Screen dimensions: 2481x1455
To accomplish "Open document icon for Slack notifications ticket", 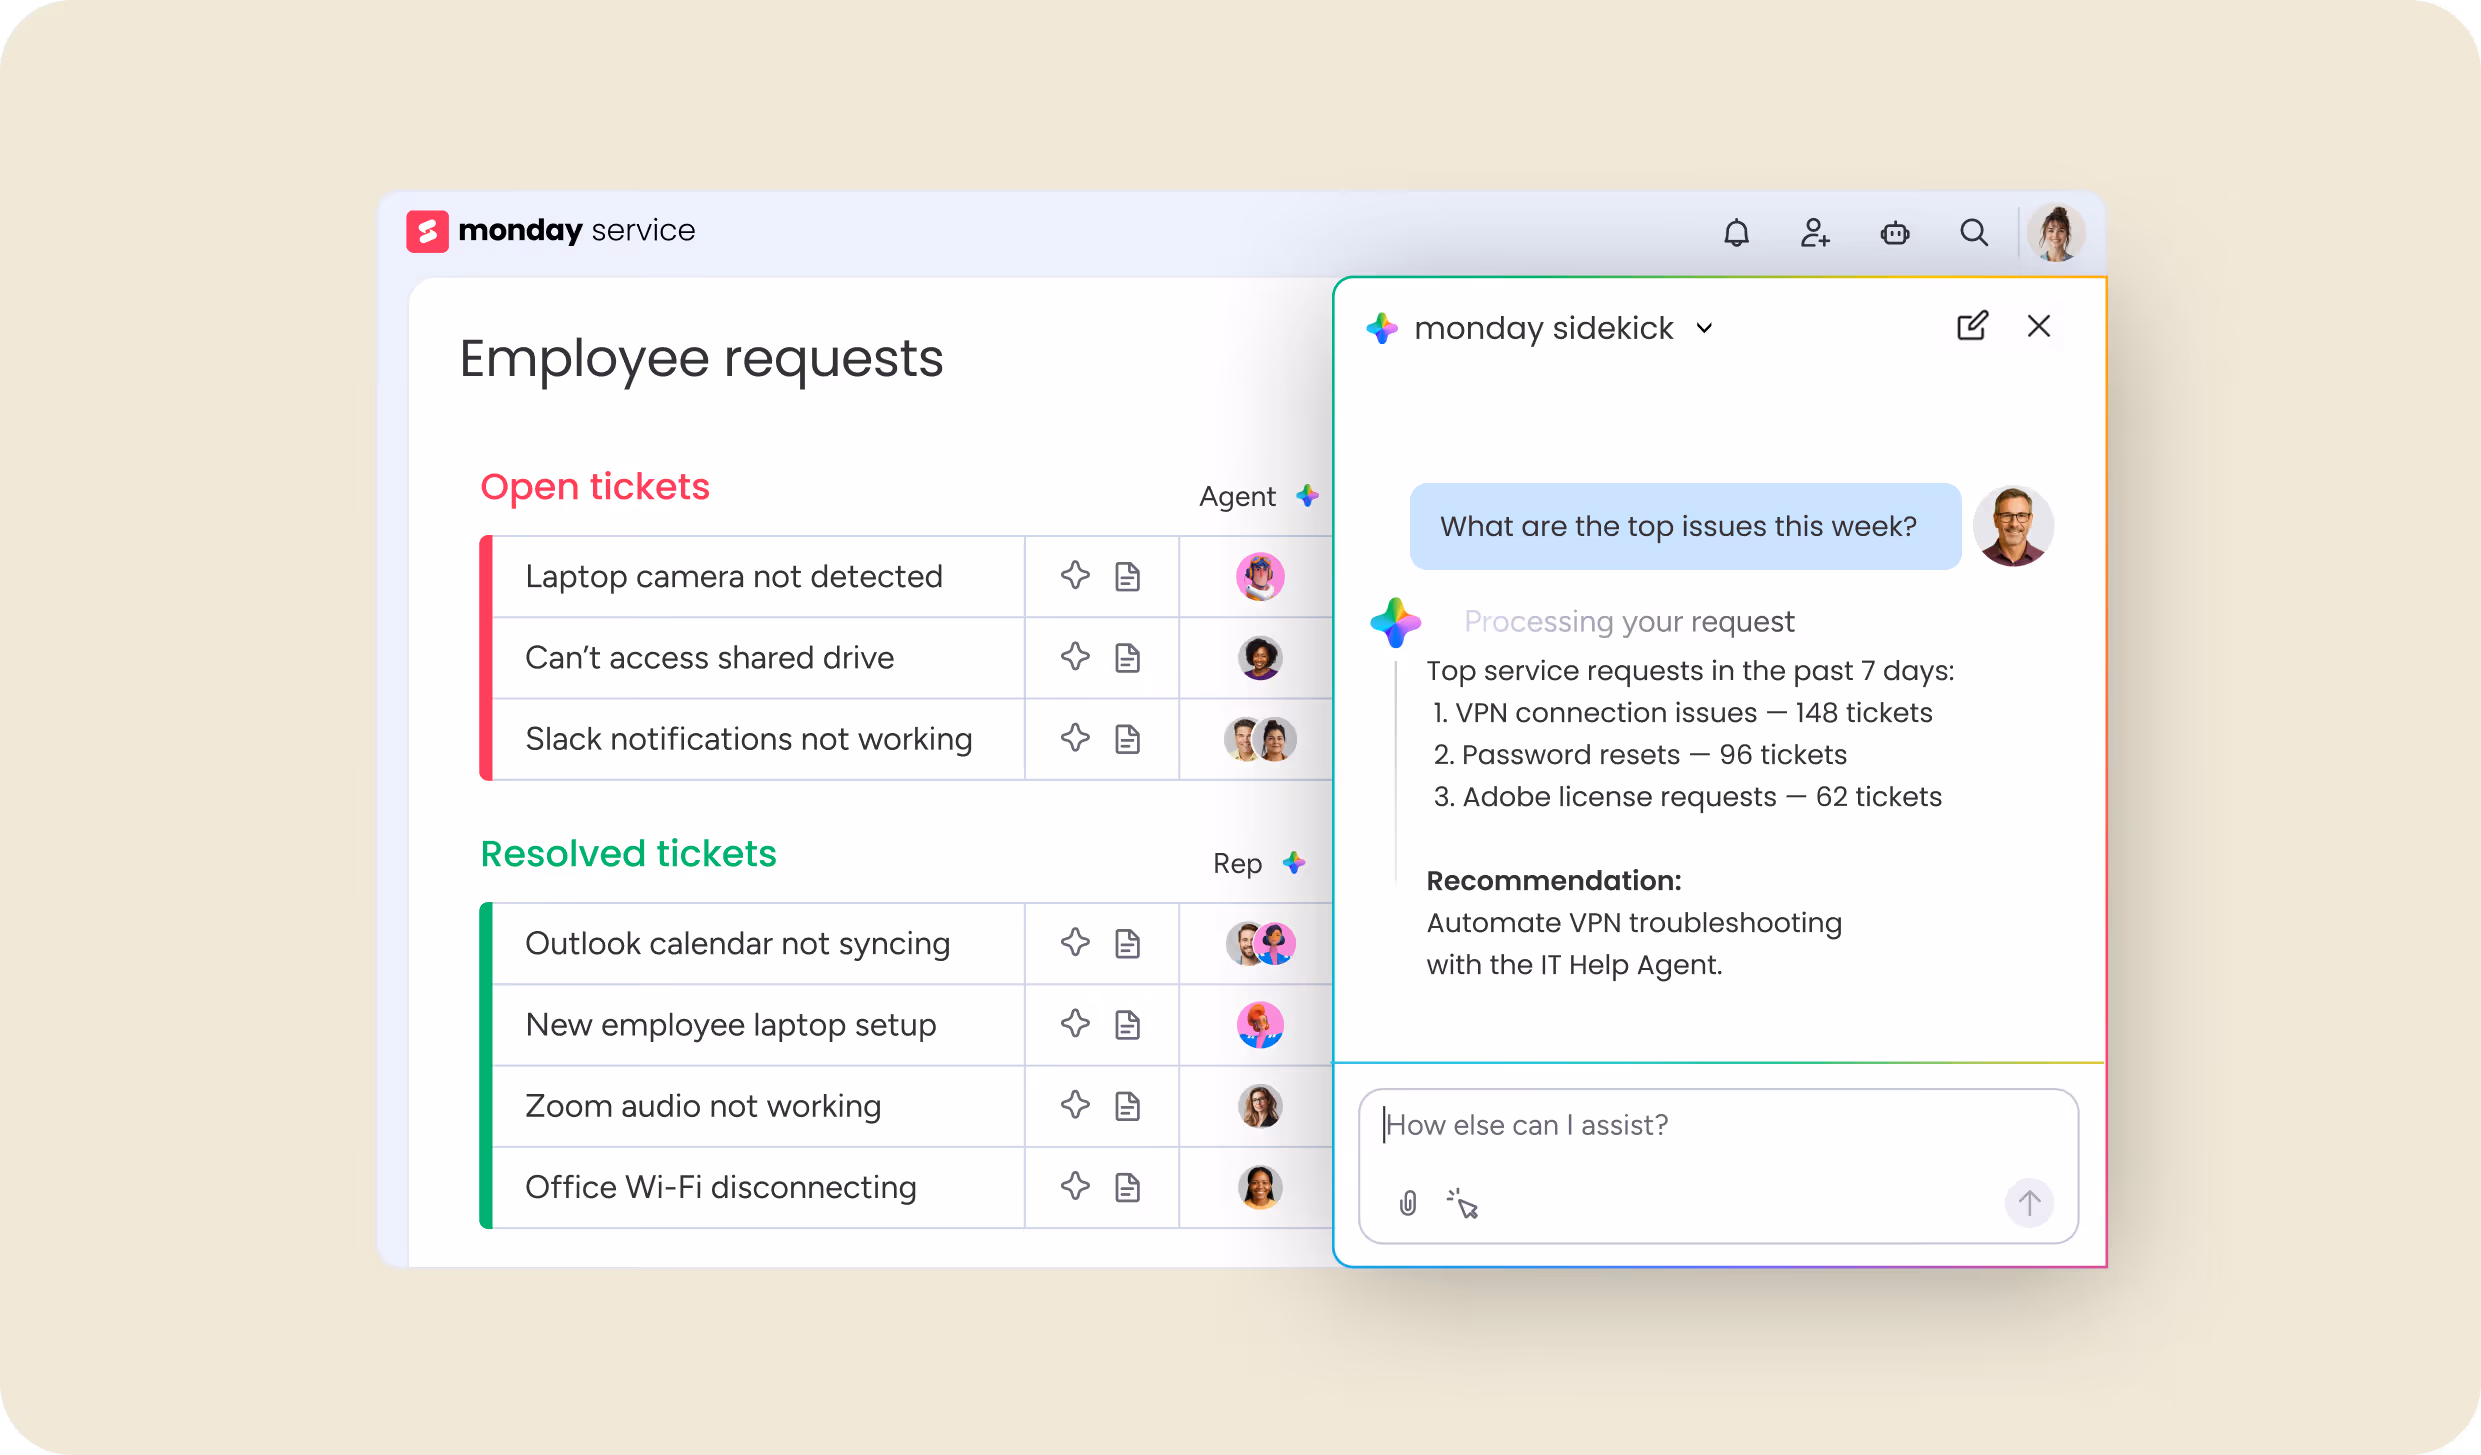I will [1127, 739].
